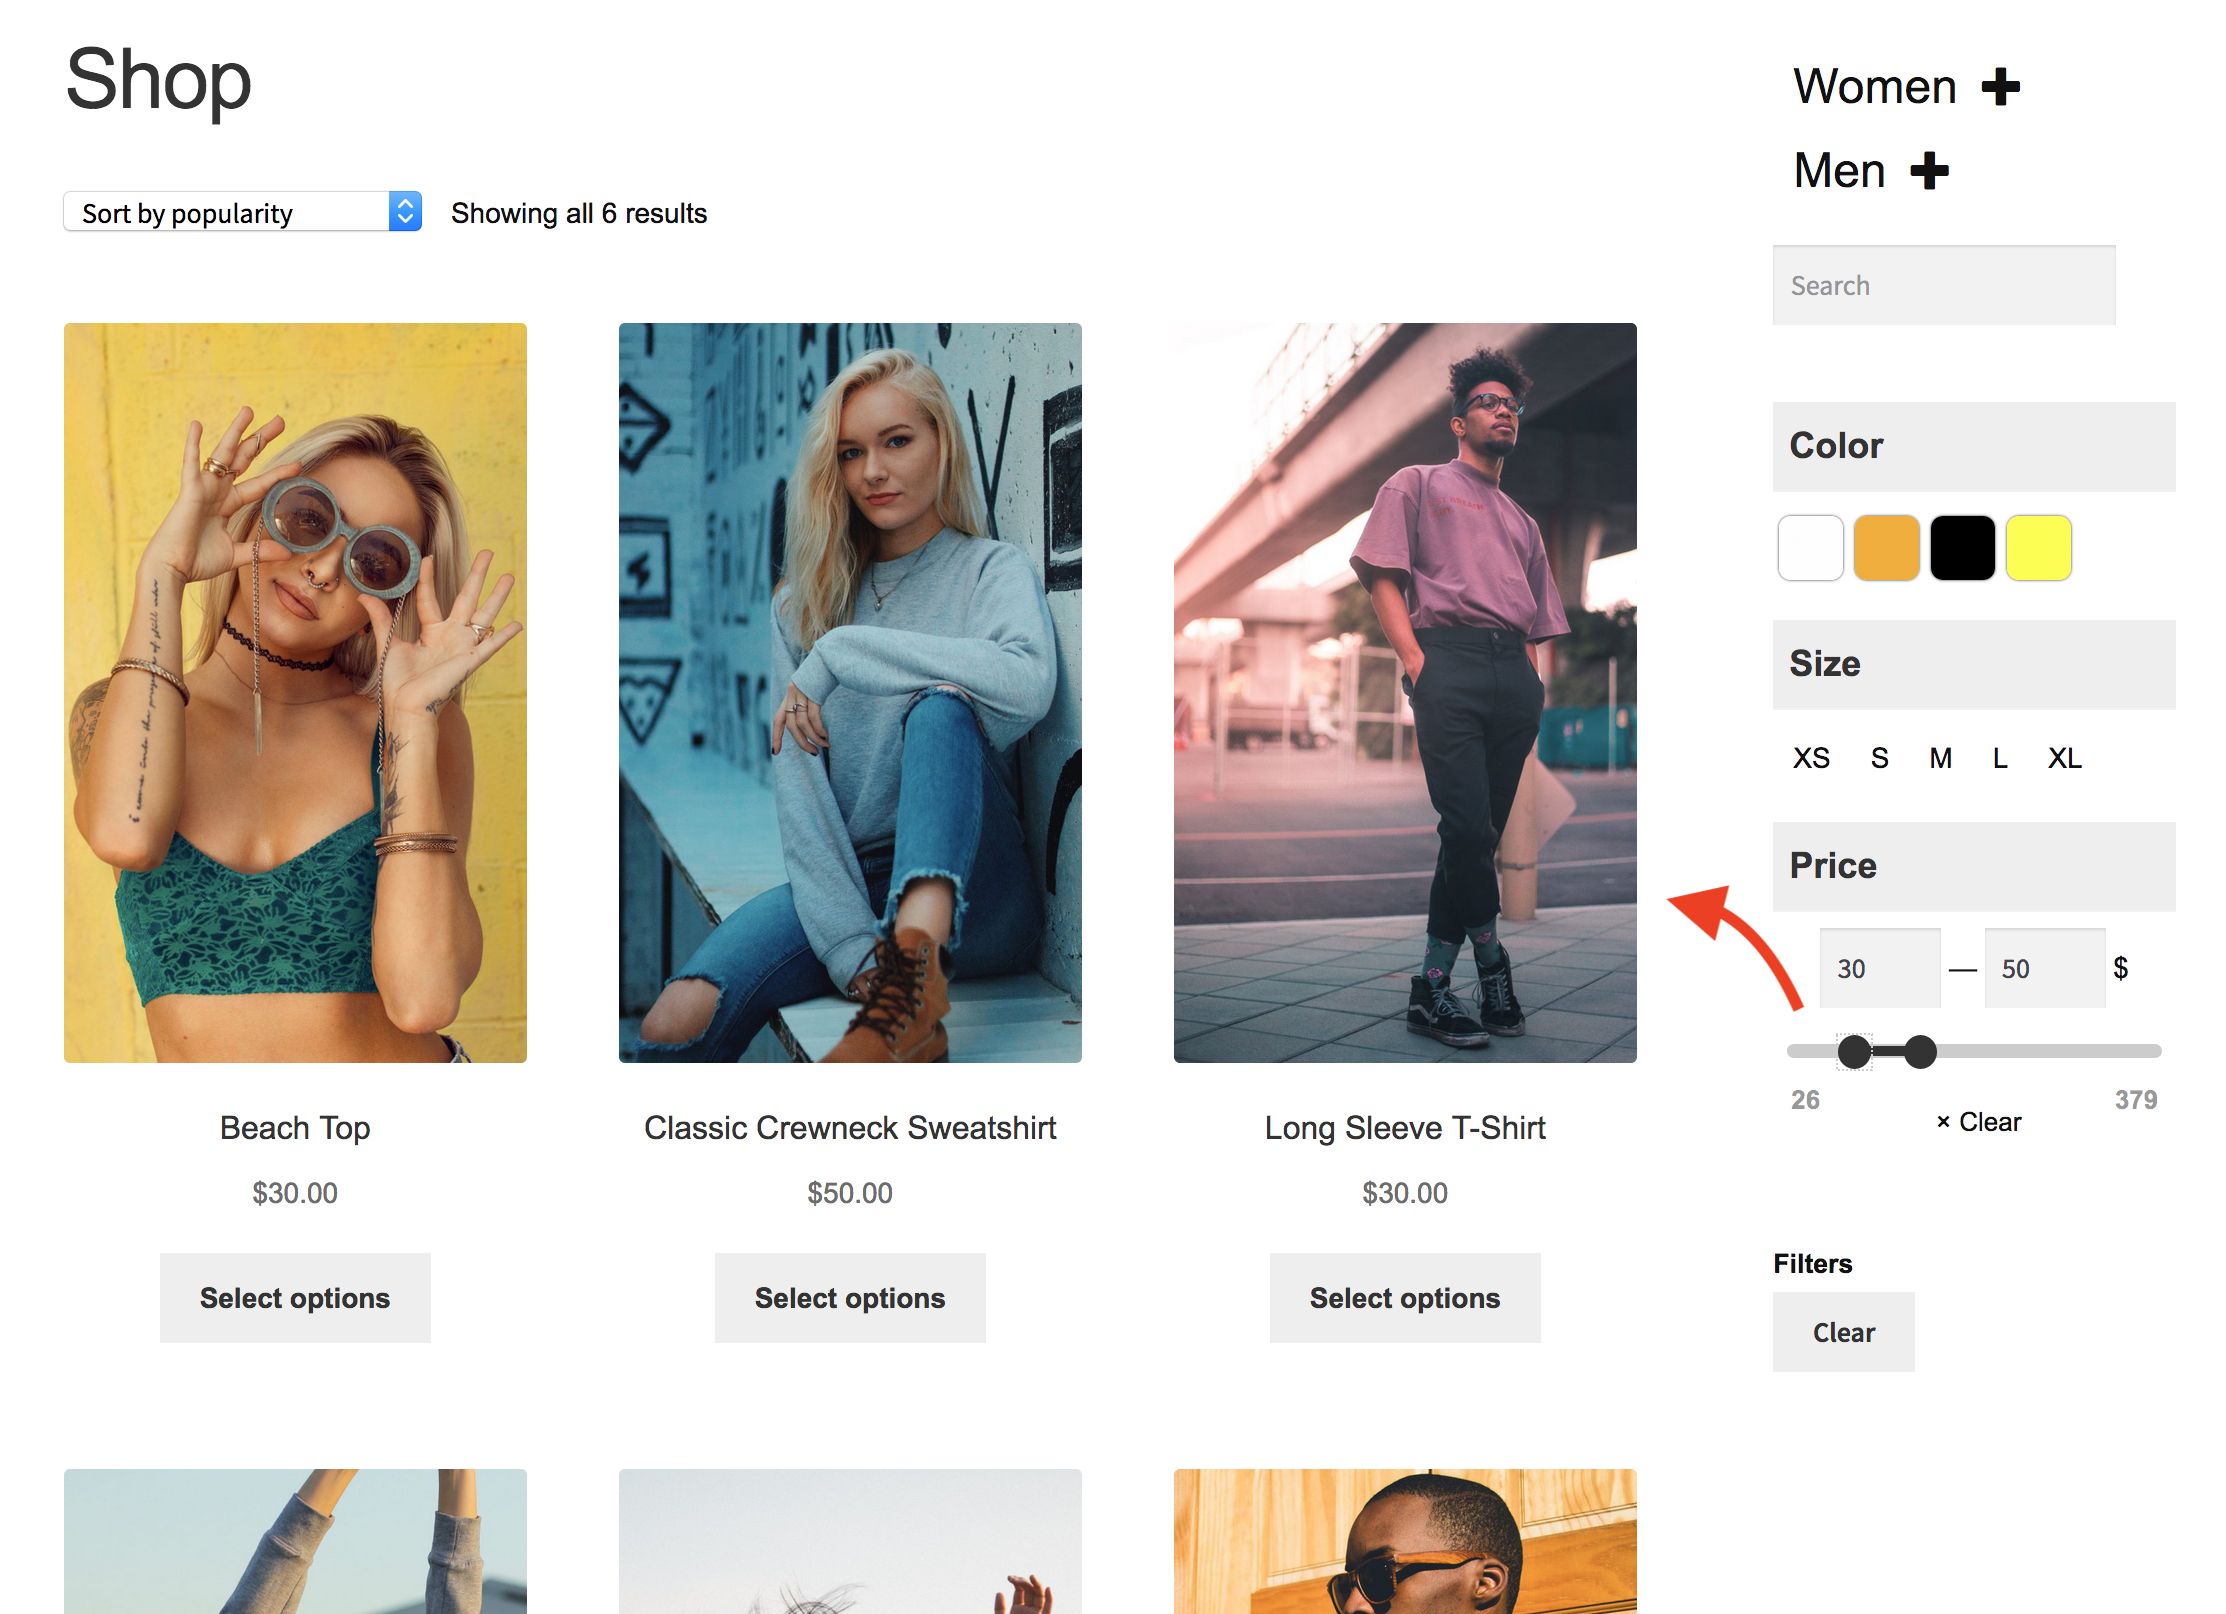Screen dimensions: 2226x1614
Task: Click the maximum price input box
Action: [x=2043, y=968]
